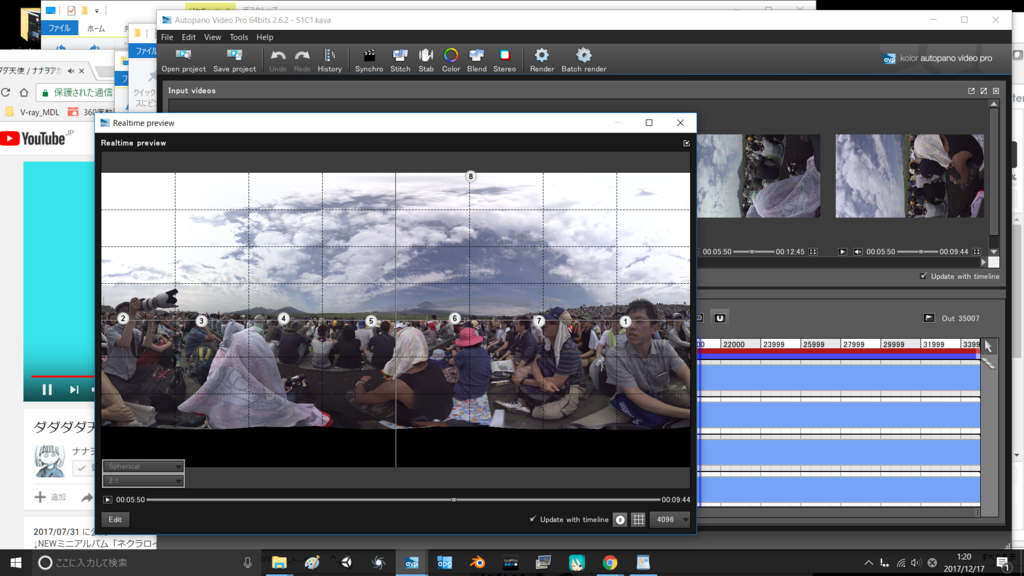Viewport: 1024px width, 576px height.
Task: Click the Input videos panel float icon
Action: click(x=971, y=91)
